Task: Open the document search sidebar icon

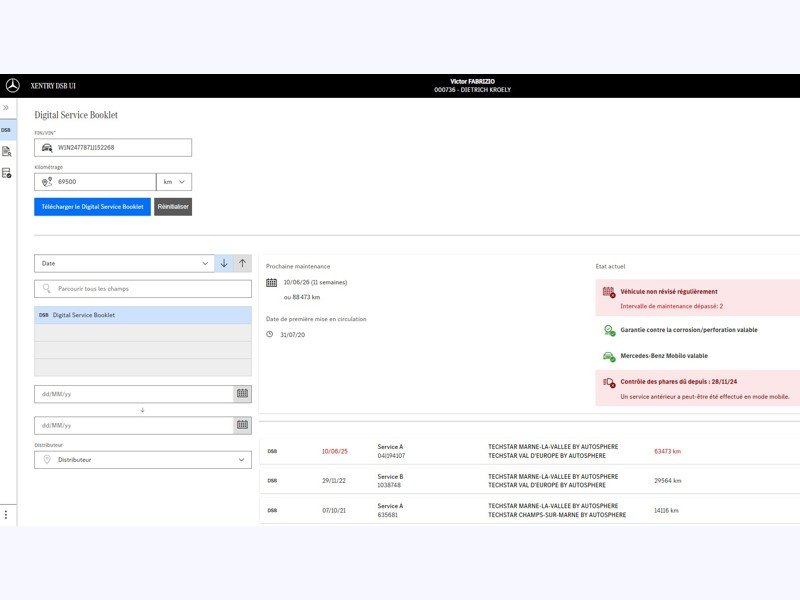Action: click(6, 151)
